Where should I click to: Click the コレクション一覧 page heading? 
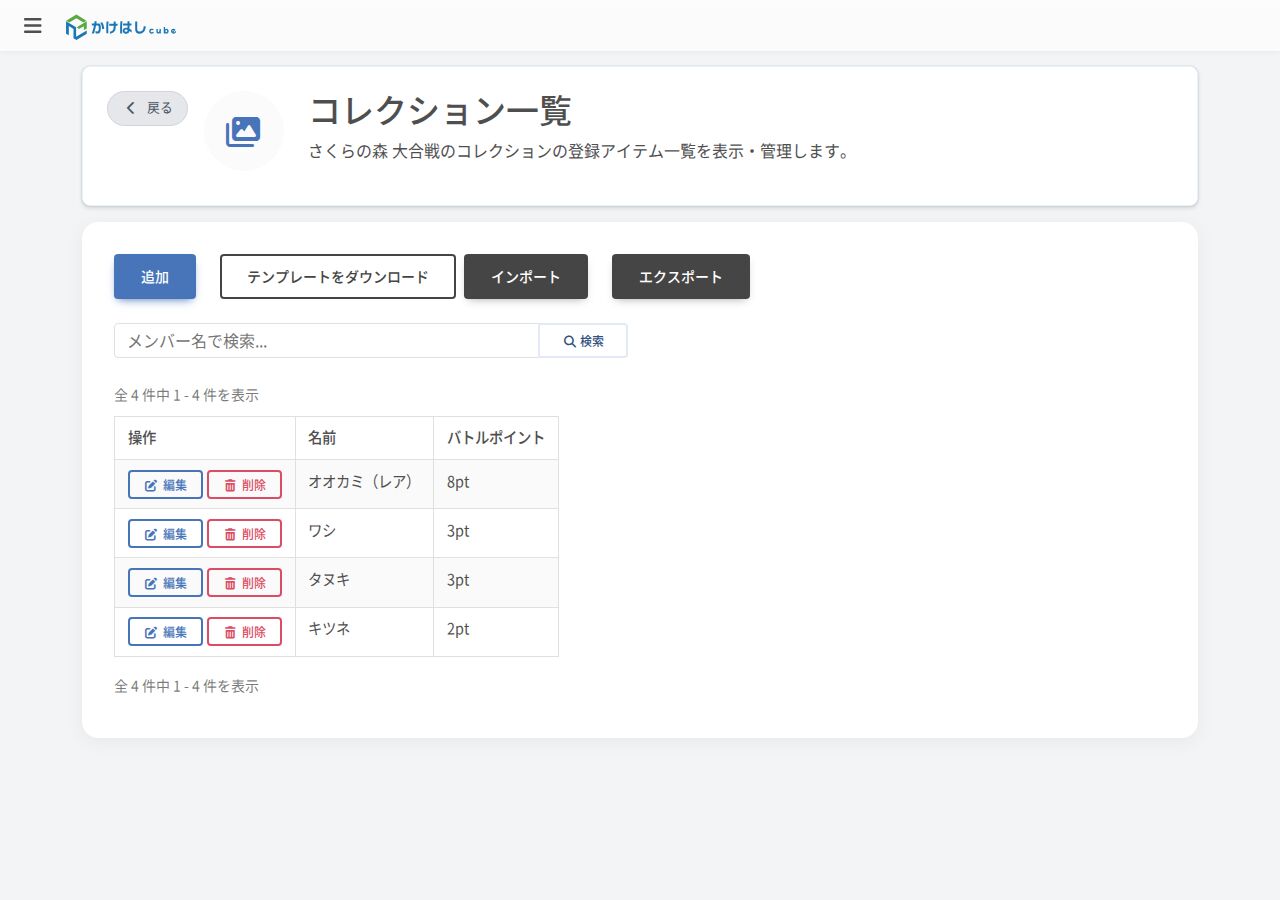(x=440, y=111)
